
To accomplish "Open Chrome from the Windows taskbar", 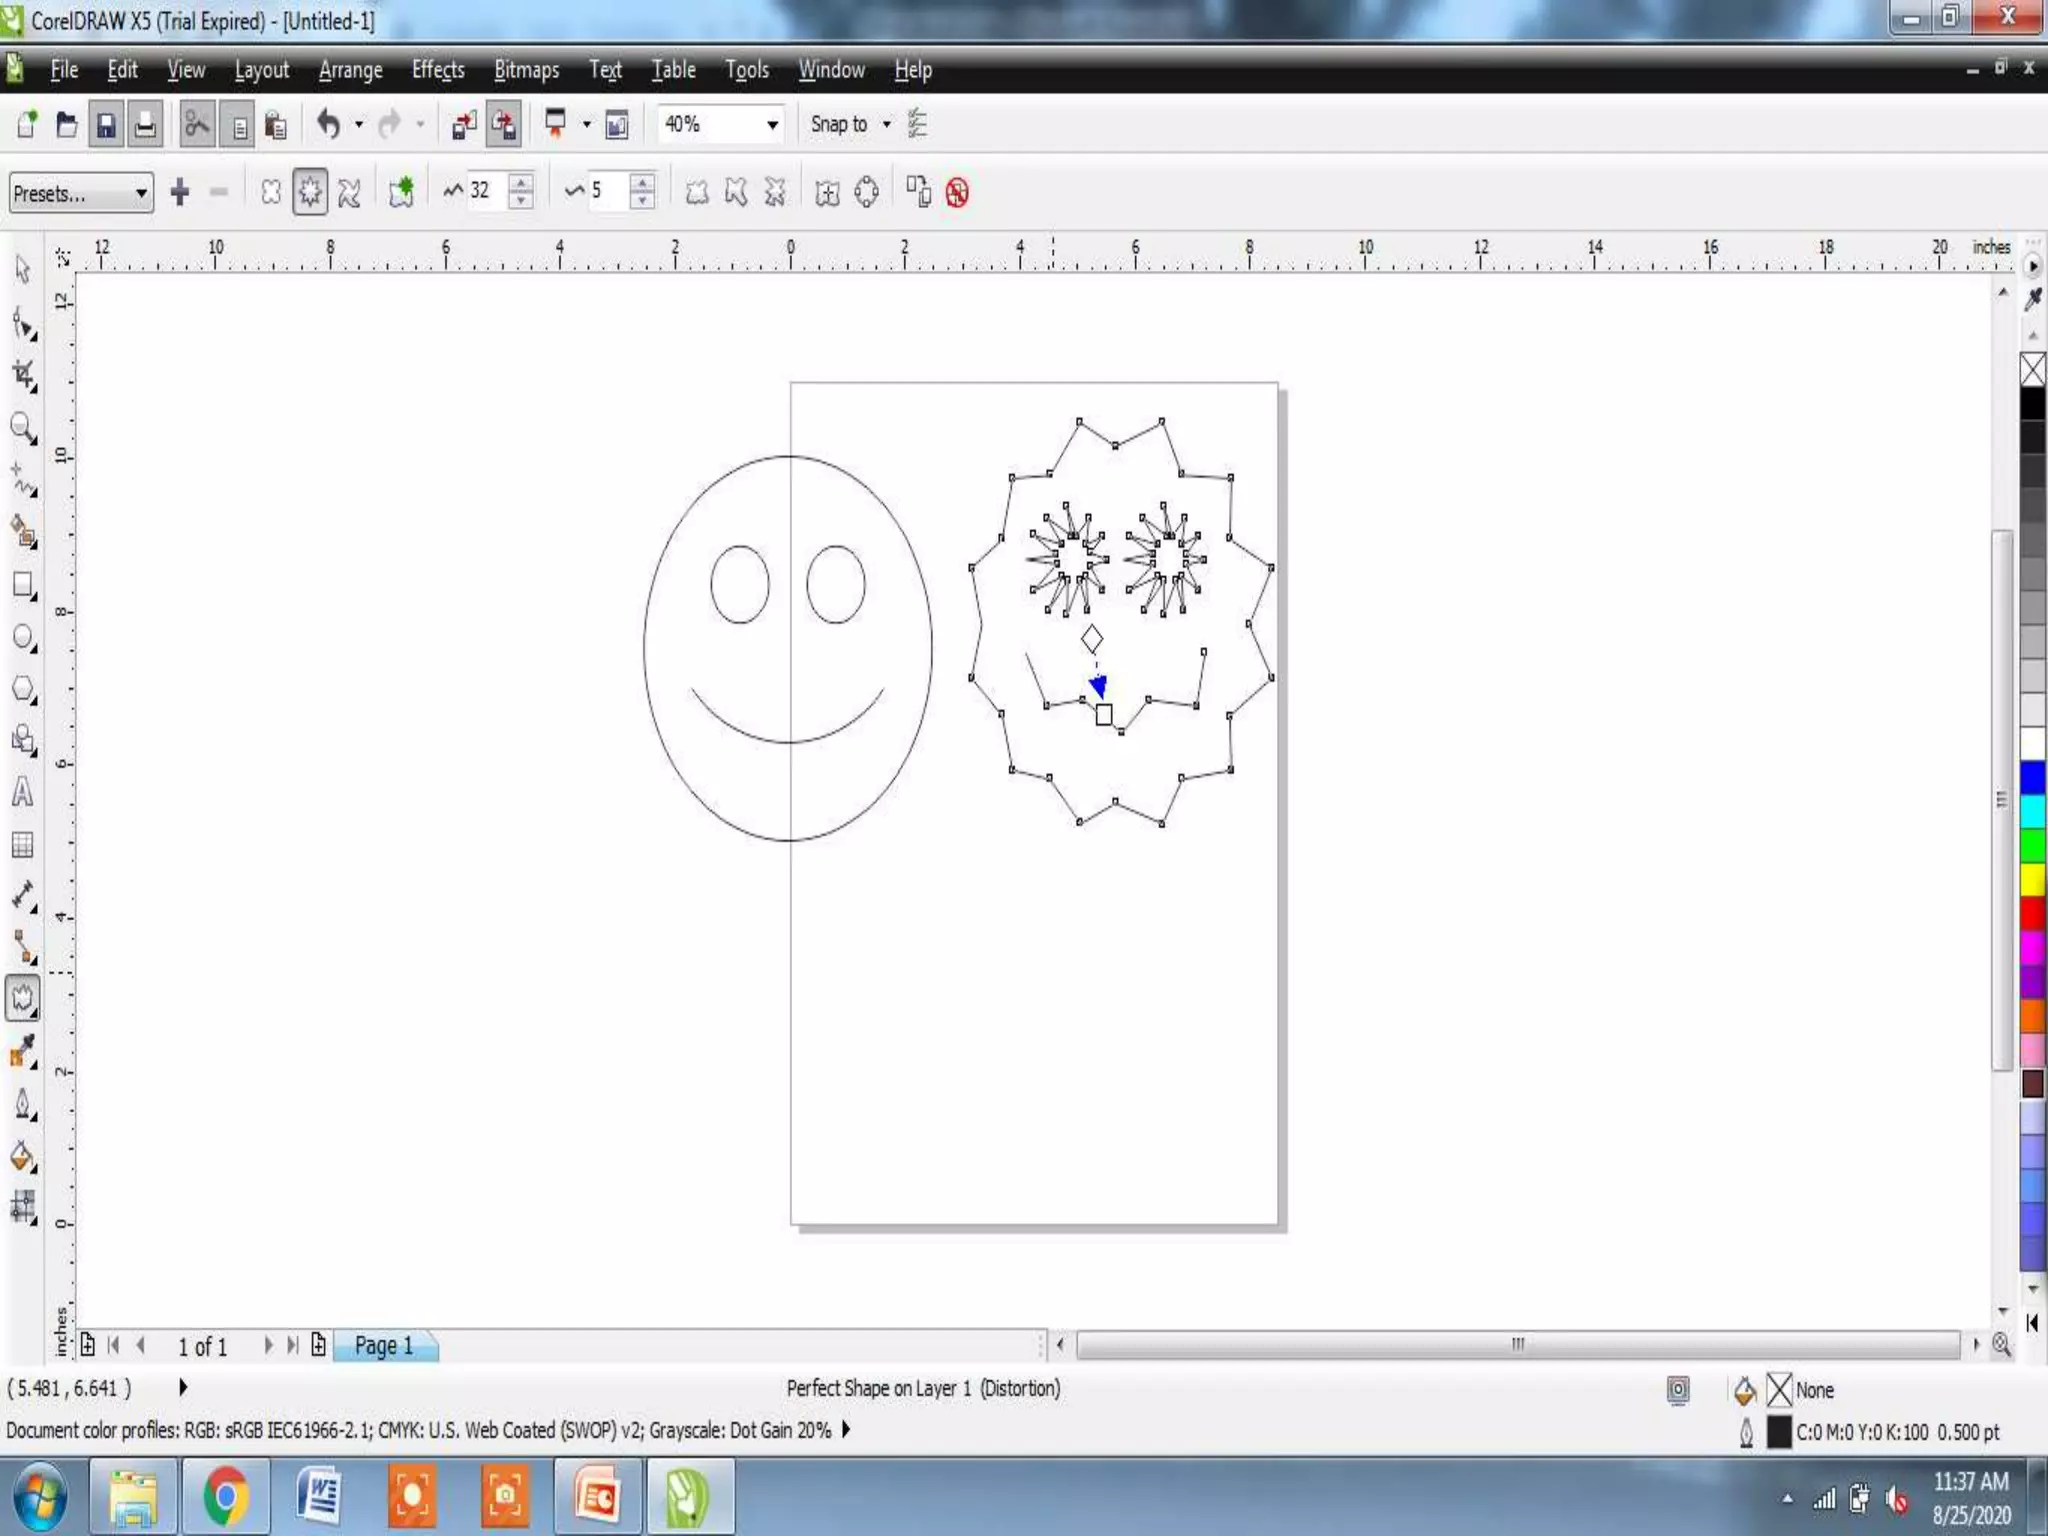I will [x=226, y=1497].
